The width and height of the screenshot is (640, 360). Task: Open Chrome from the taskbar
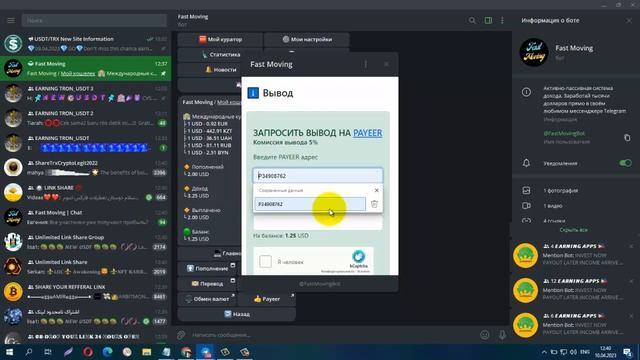coord(186,352)
